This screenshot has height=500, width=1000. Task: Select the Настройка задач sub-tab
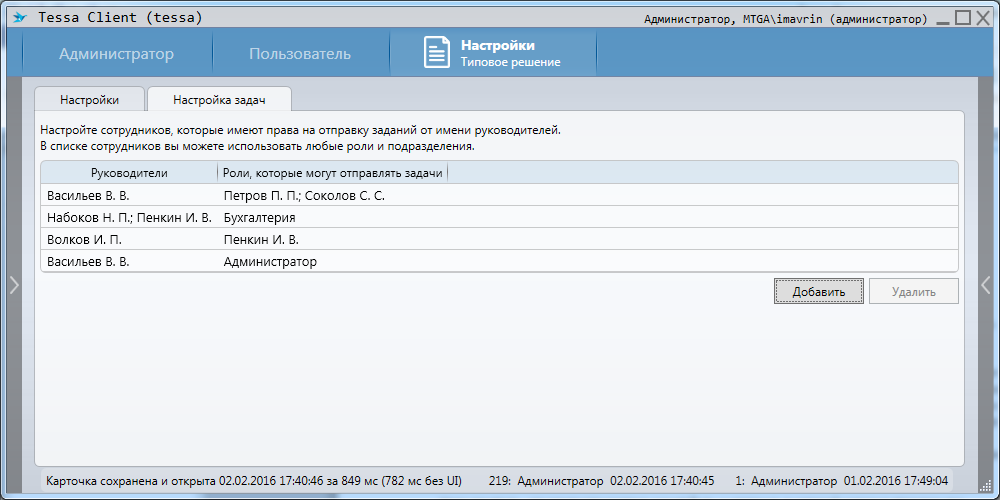click(x=218, y=100)
